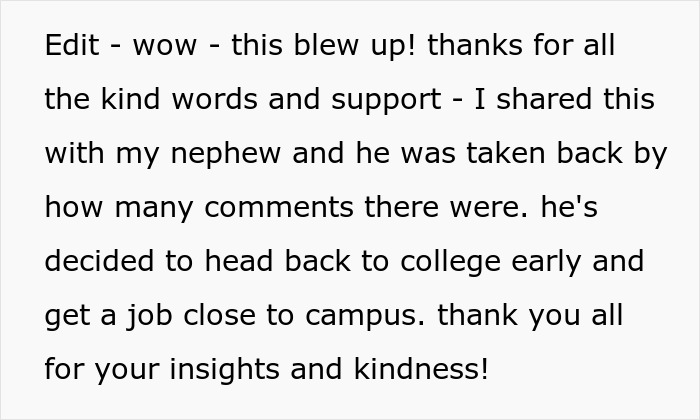The image size is (700, 420).
Task: Click the word "decided"
Action: [x=106, y=262]
